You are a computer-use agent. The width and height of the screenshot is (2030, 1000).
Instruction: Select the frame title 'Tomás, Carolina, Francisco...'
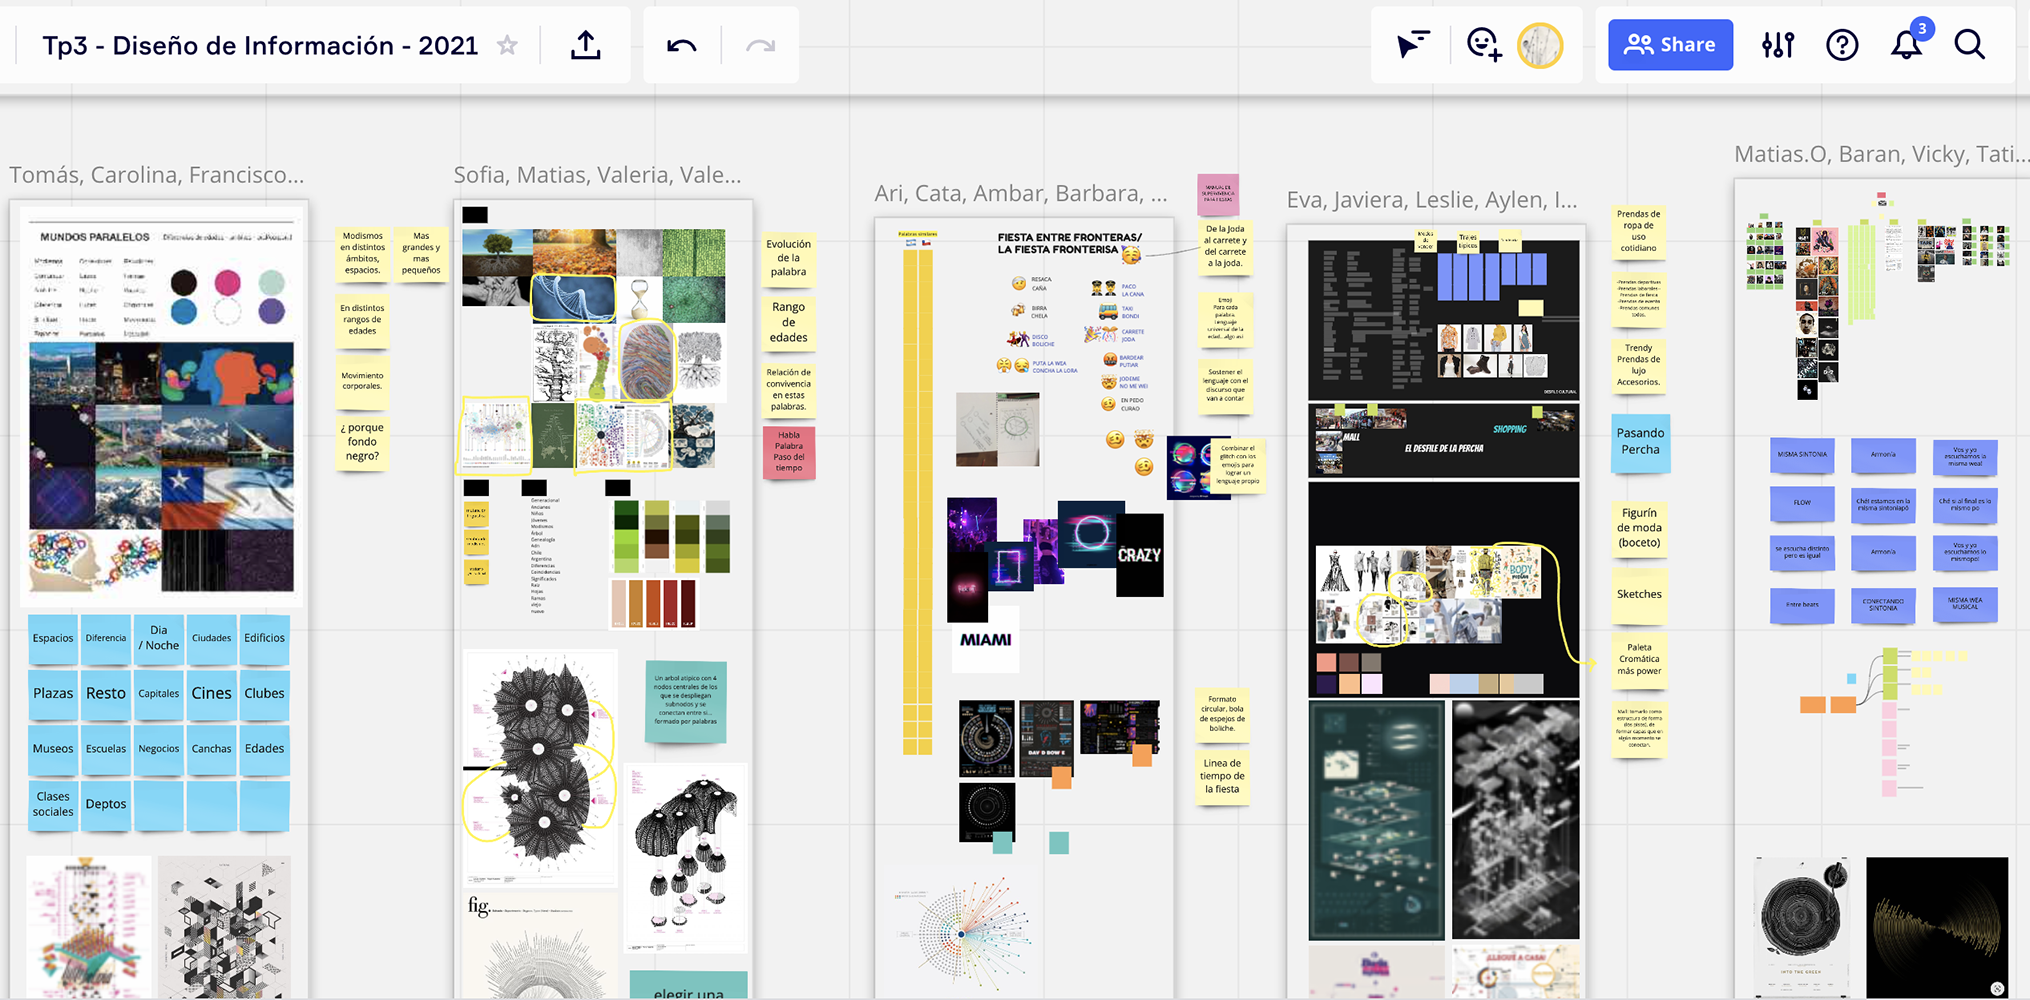pos(157,175)
